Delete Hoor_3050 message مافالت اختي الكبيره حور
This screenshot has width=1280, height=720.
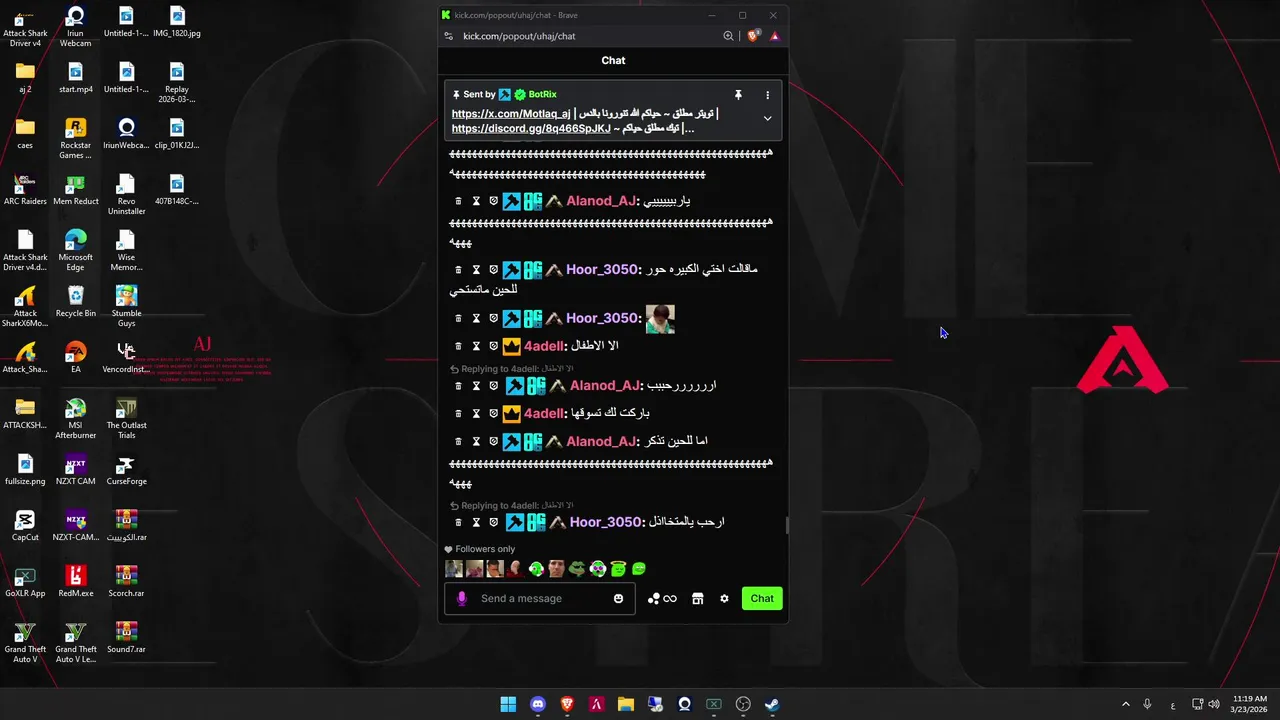(x=458, y=269)
